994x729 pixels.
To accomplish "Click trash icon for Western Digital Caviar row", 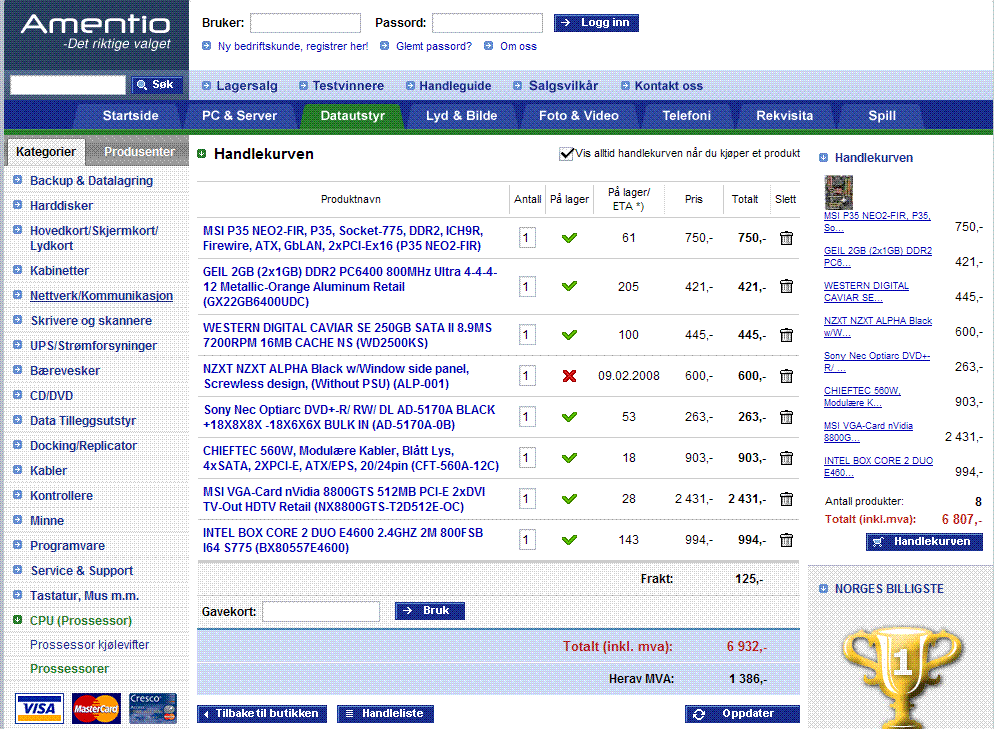I will [786, 335].
